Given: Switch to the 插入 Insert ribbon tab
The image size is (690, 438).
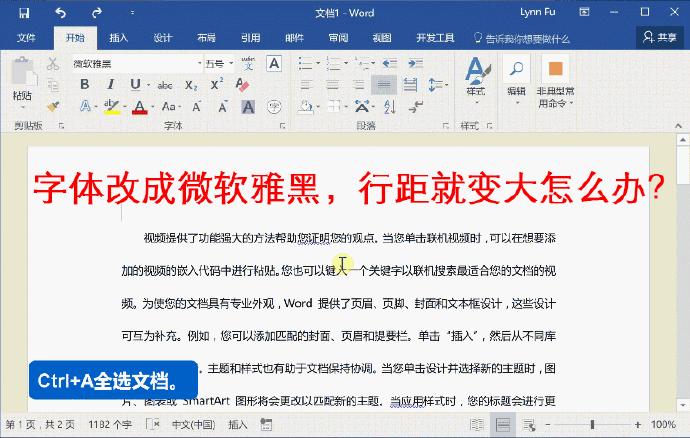Looking at the screenshot, I should pos(118,38).
